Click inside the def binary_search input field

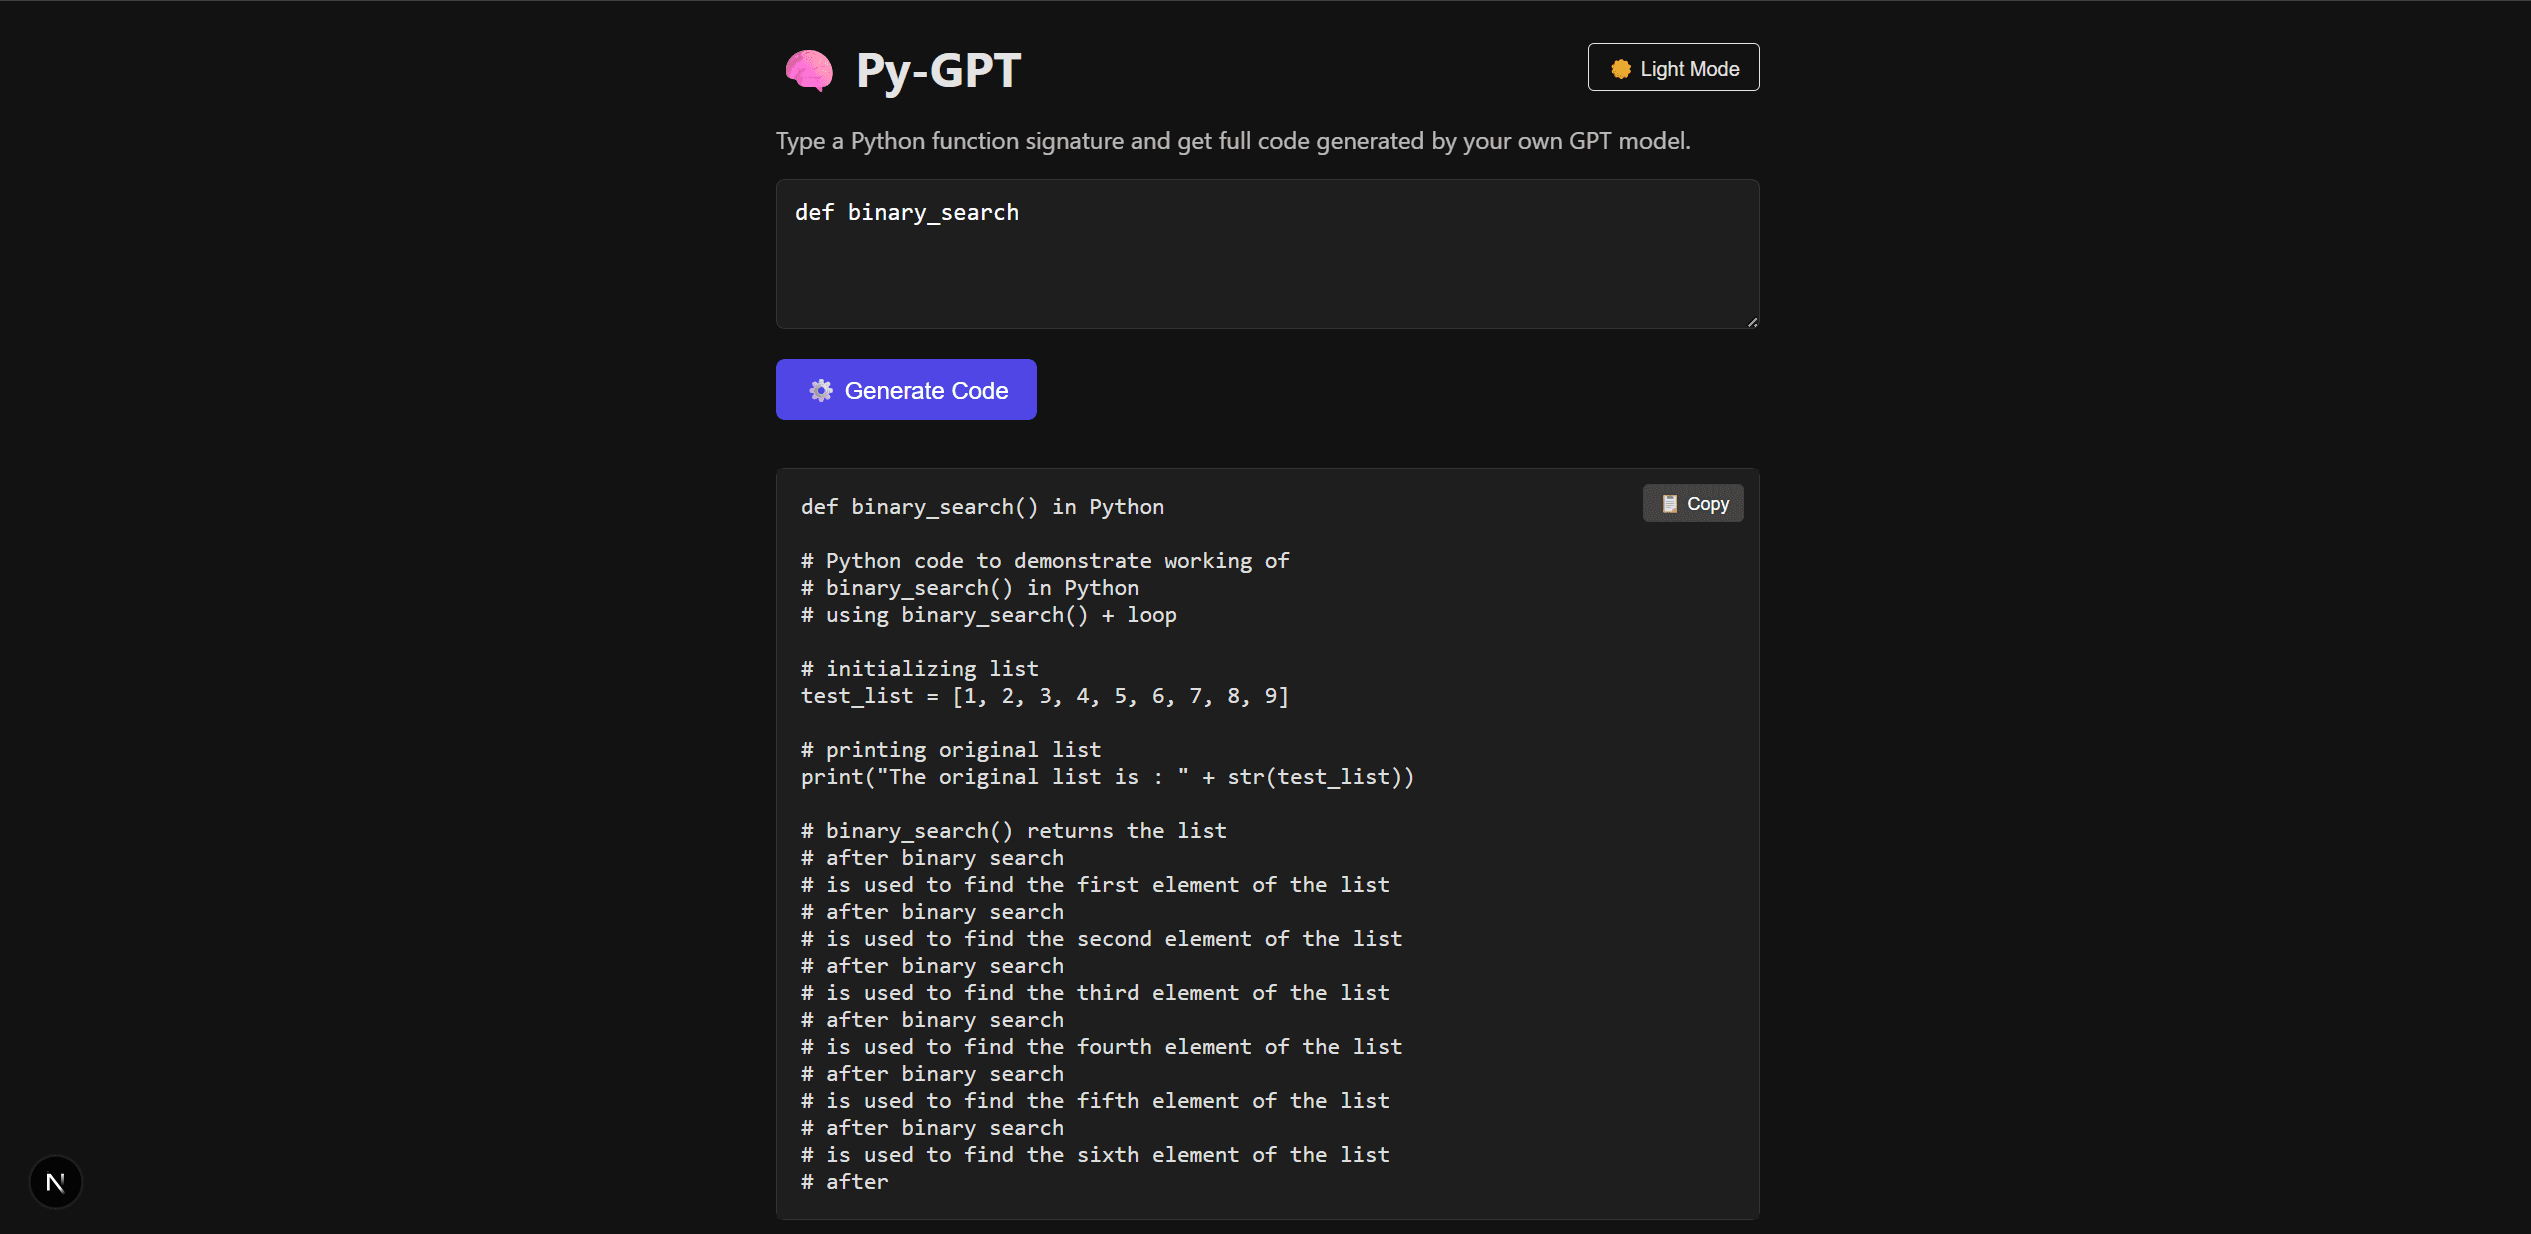[1267, 255]
